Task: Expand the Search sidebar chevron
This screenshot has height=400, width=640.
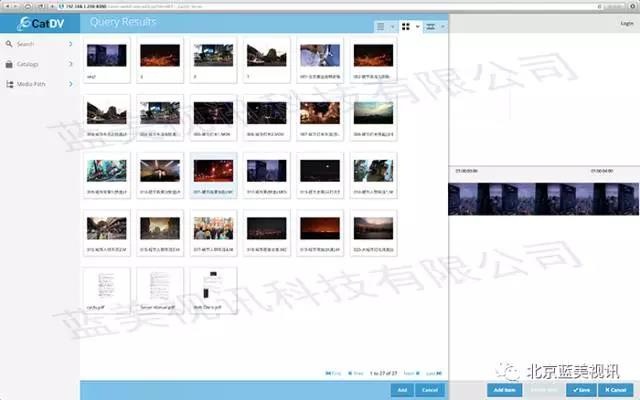Action: click(x=71, y=44)
